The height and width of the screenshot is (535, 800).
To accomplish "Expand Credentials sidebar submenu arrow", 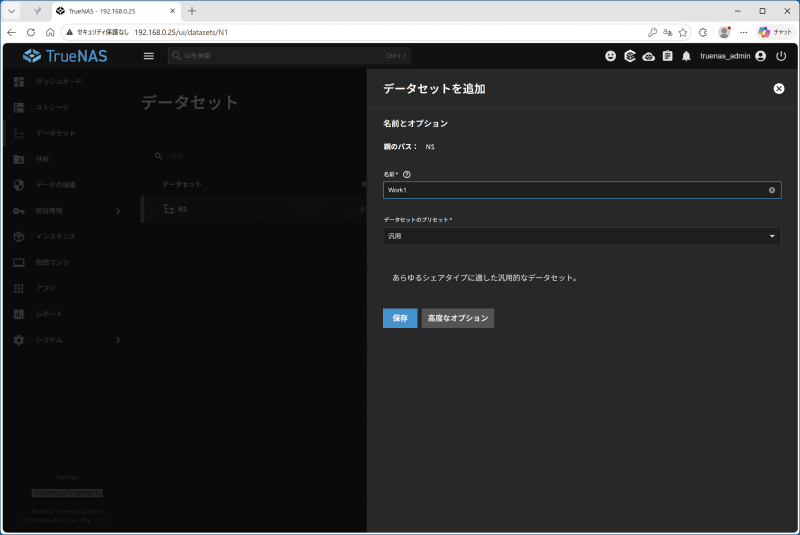I will click(118, 211).
